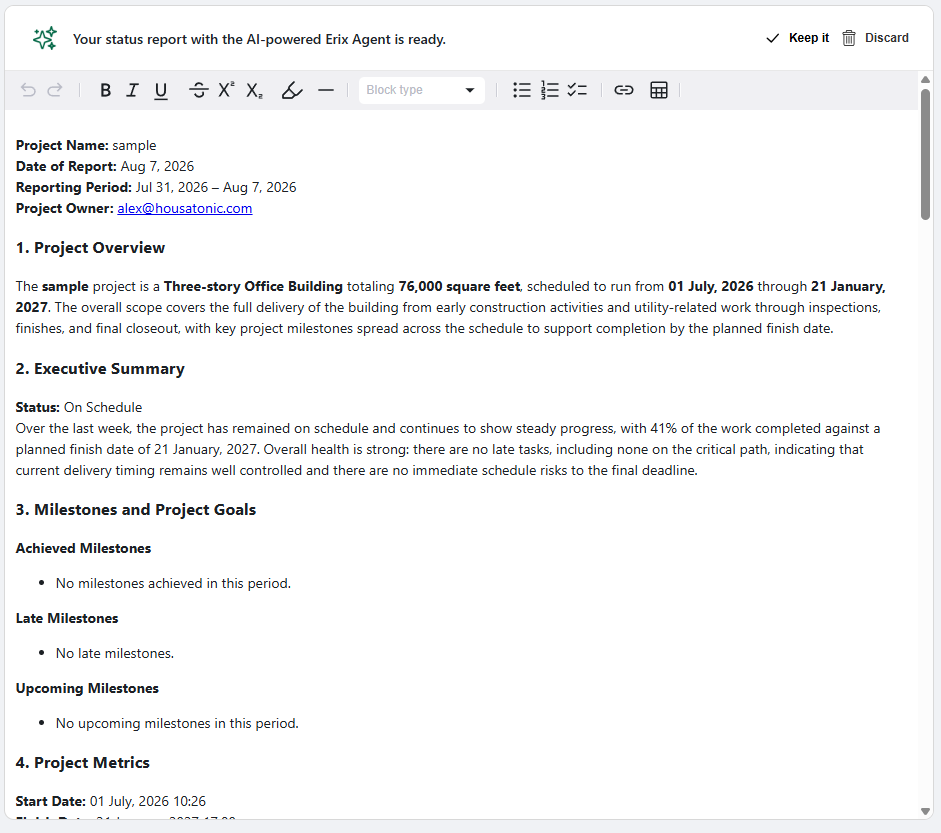Insert a hyperlink
Viewport: 941px width, 833px height.
[x=624, y=90]
